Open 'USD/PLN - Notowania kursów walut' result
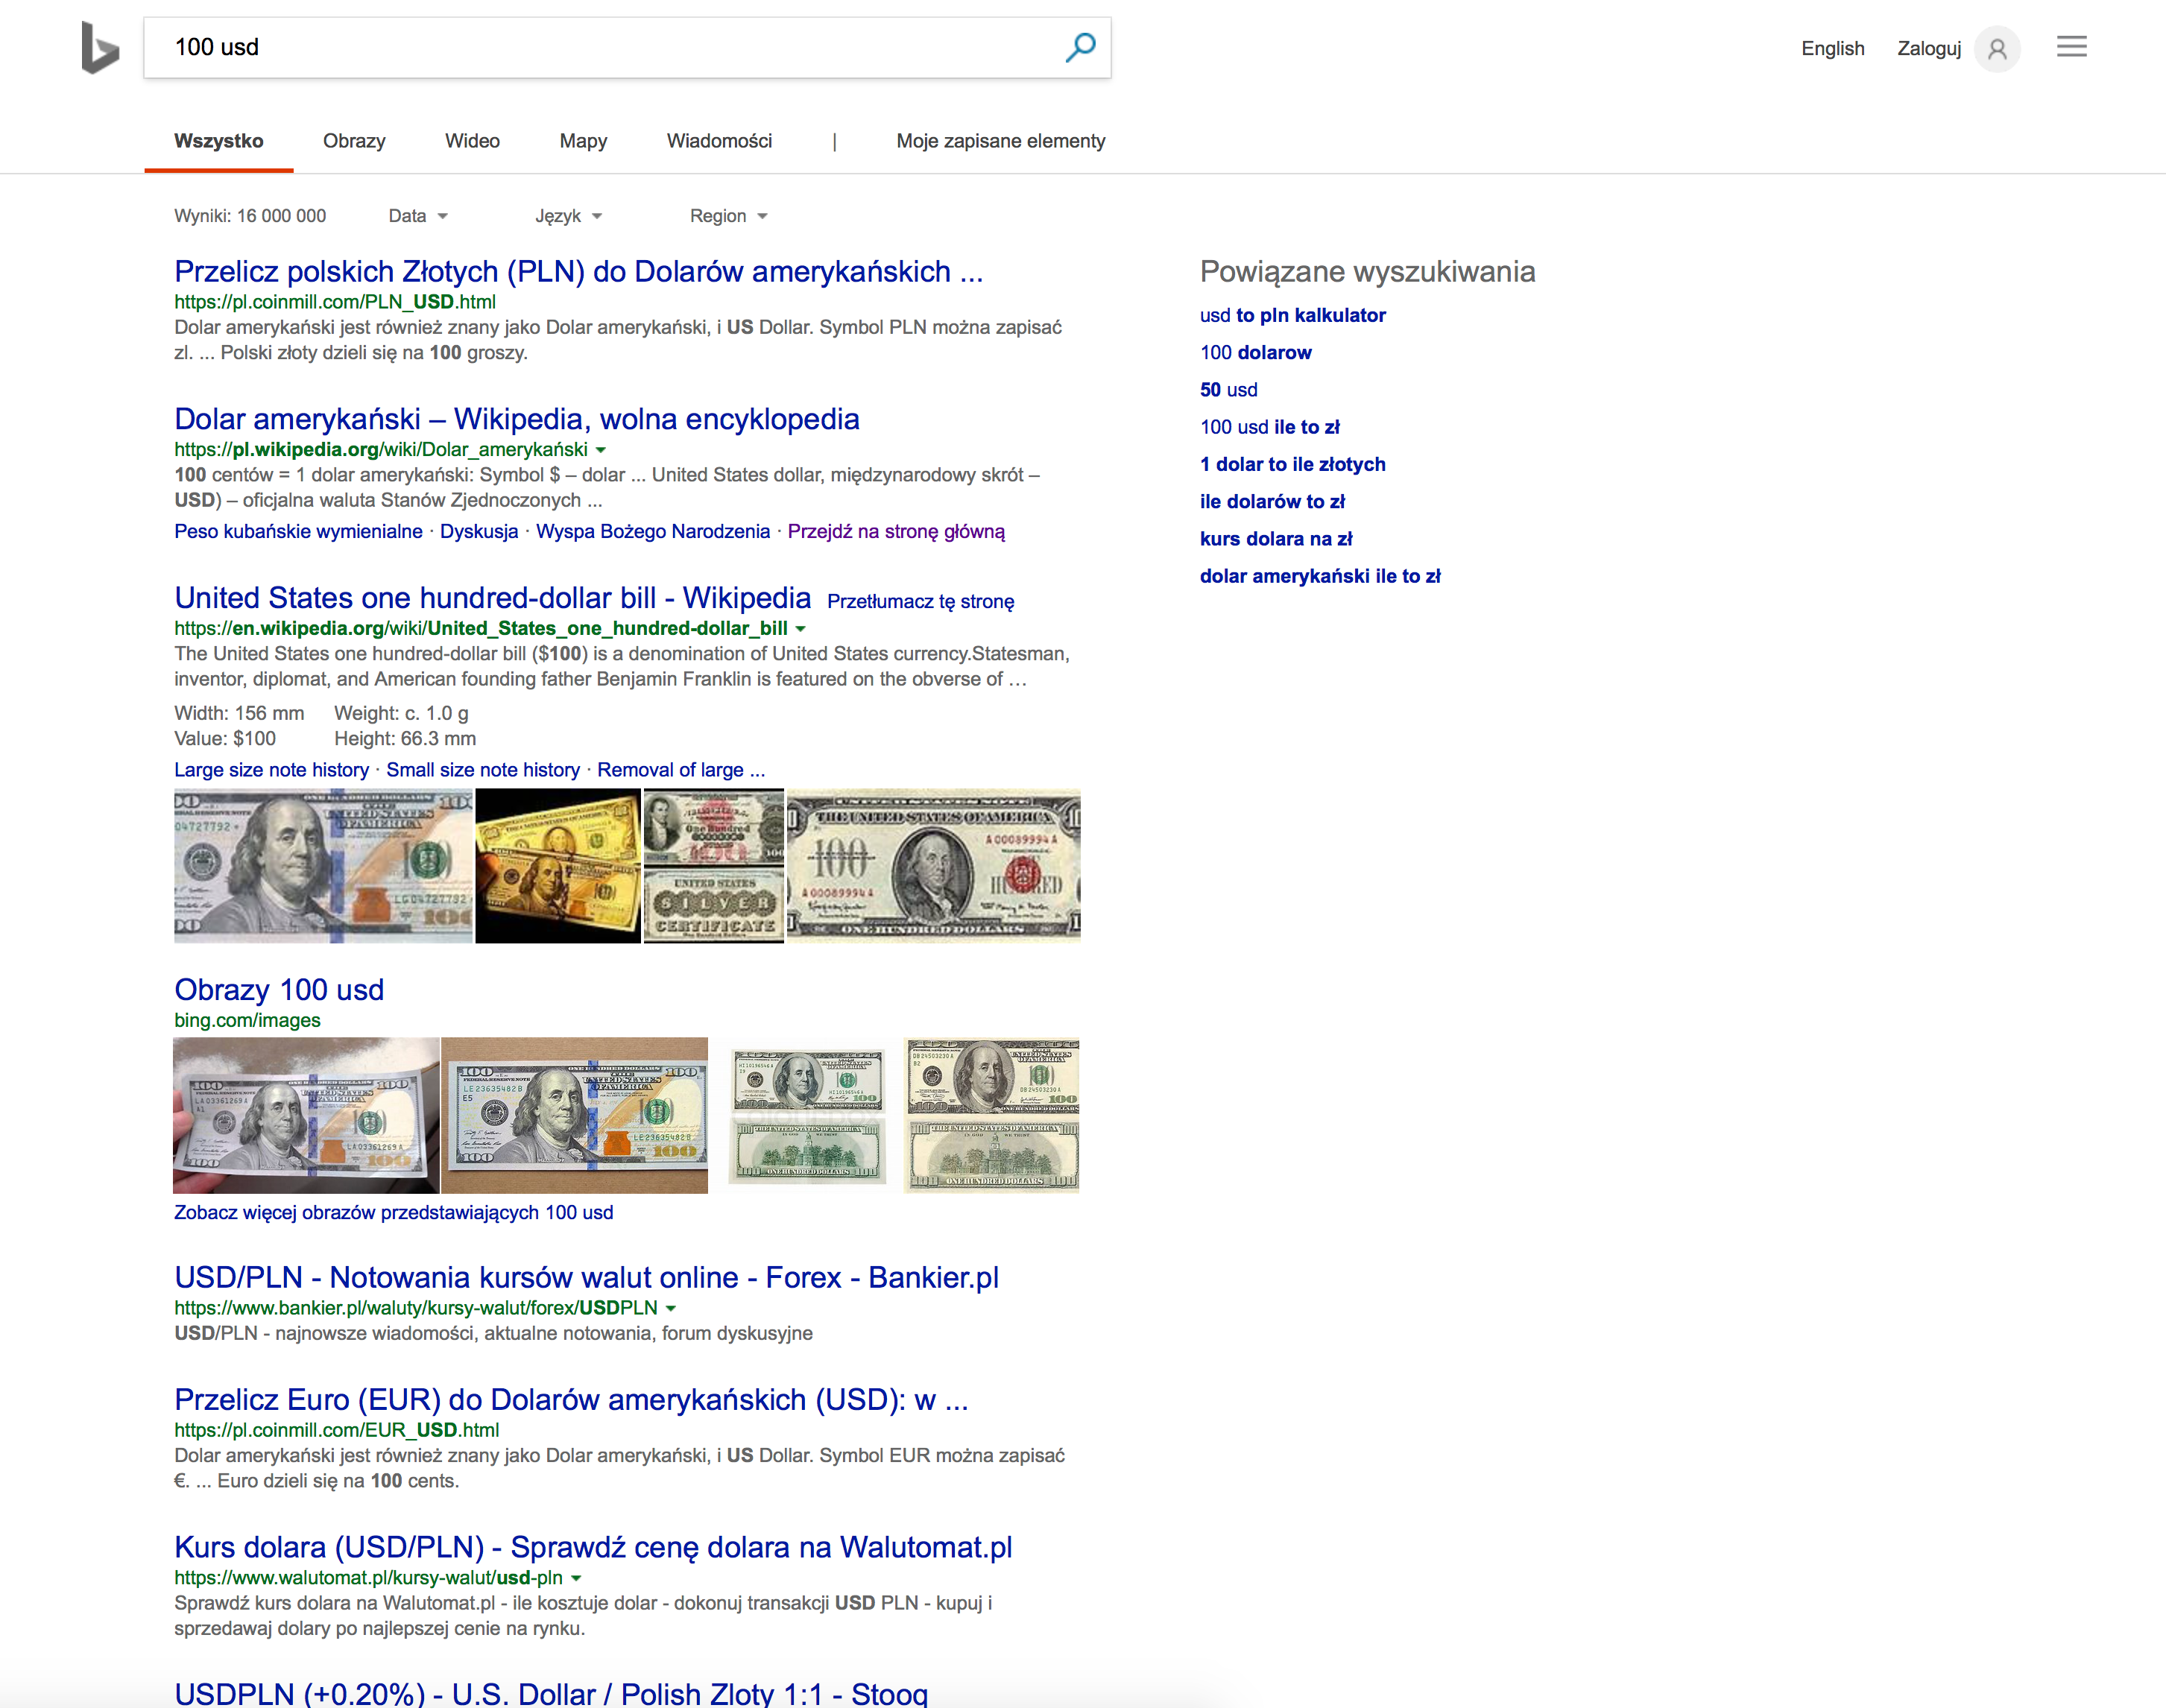2166x1708 pixels. [x=586, y=1278]
